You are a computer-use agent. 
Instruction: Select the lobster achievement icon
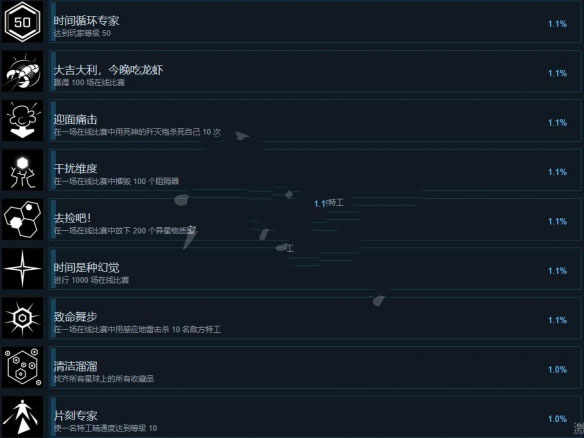tap(22, 71)
